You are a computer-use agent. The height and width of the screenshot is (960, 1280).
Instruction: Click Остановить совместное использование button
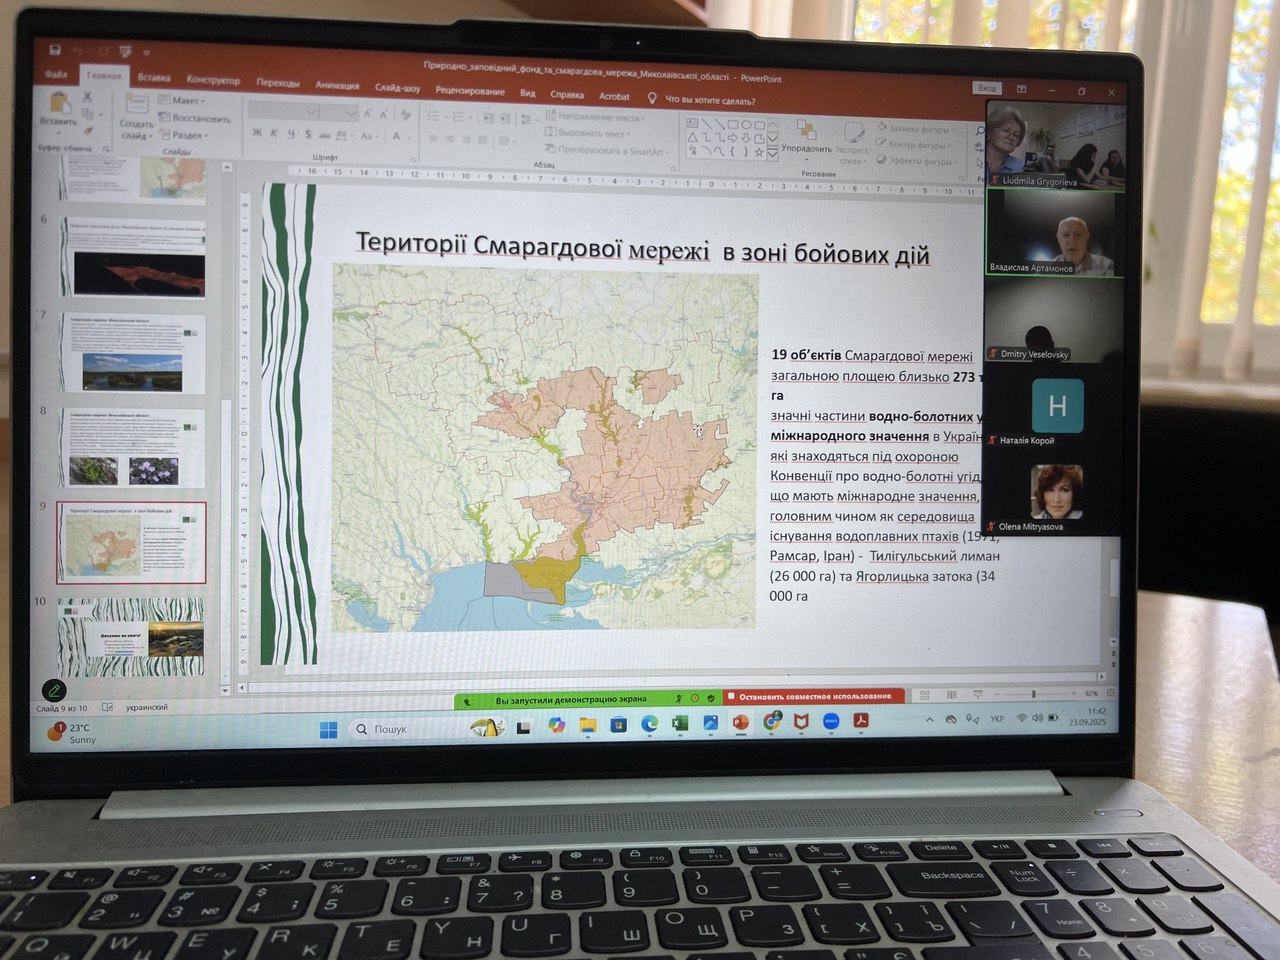coord(814,696)
